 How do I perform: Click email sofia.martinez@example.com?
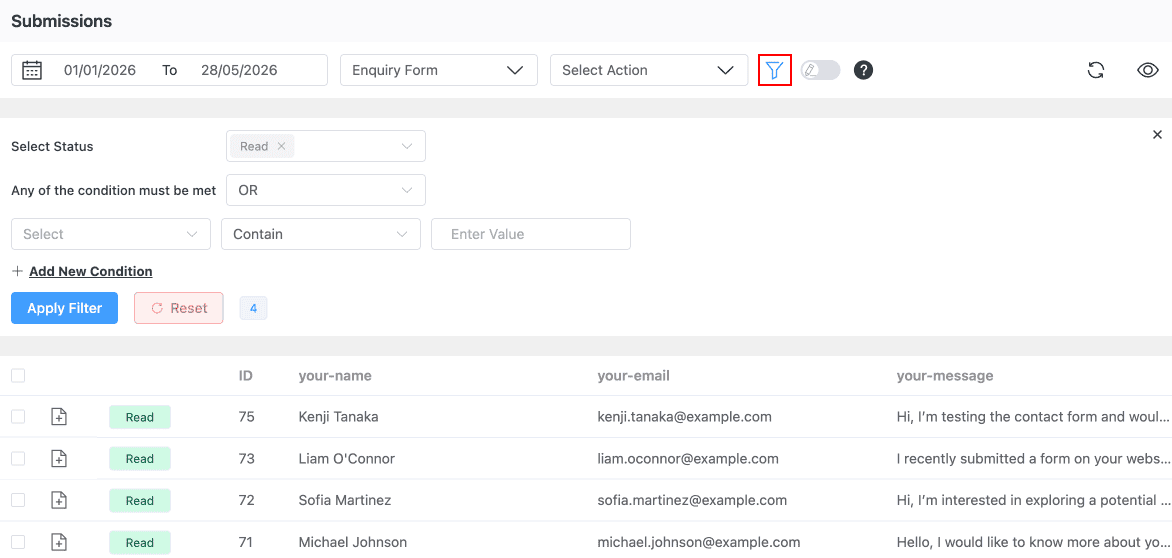[x=692, y=500]
